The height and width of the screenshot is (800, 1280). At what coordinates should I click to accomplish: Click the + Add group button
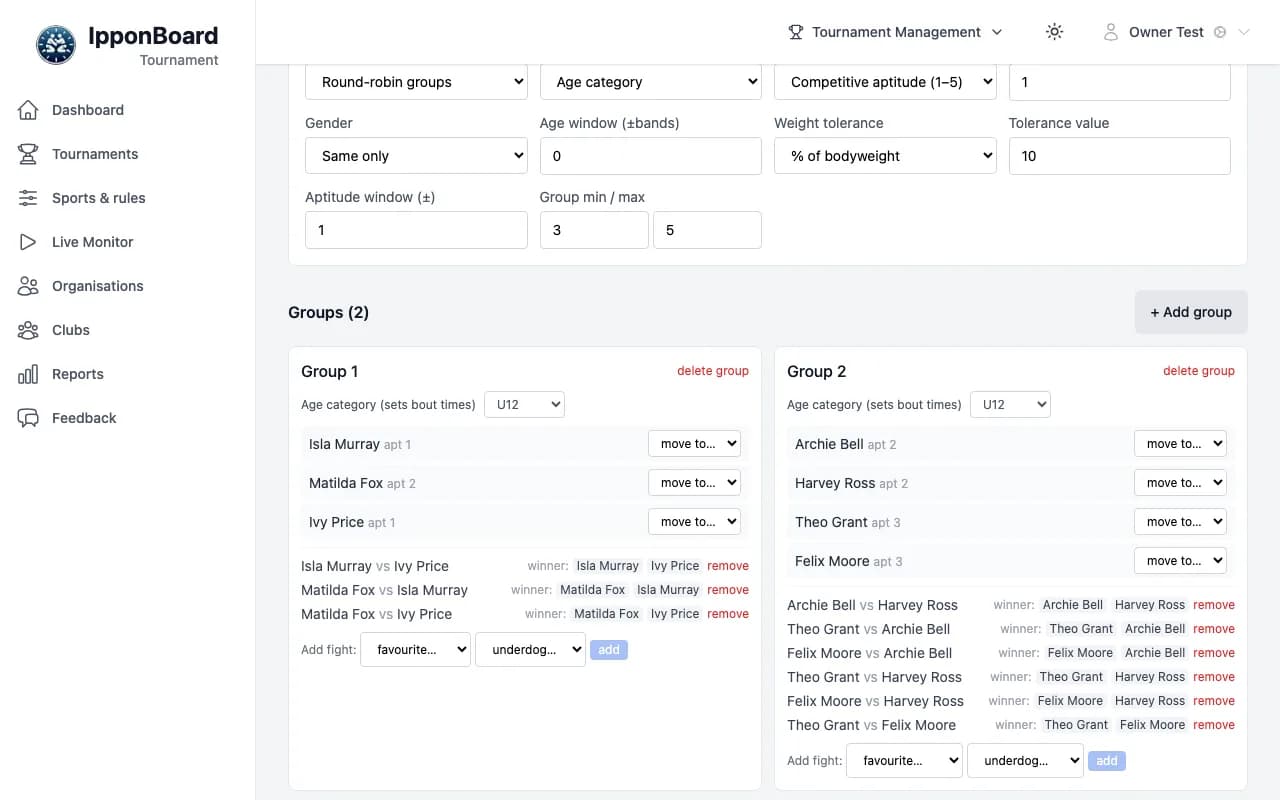pos(1191,312)
